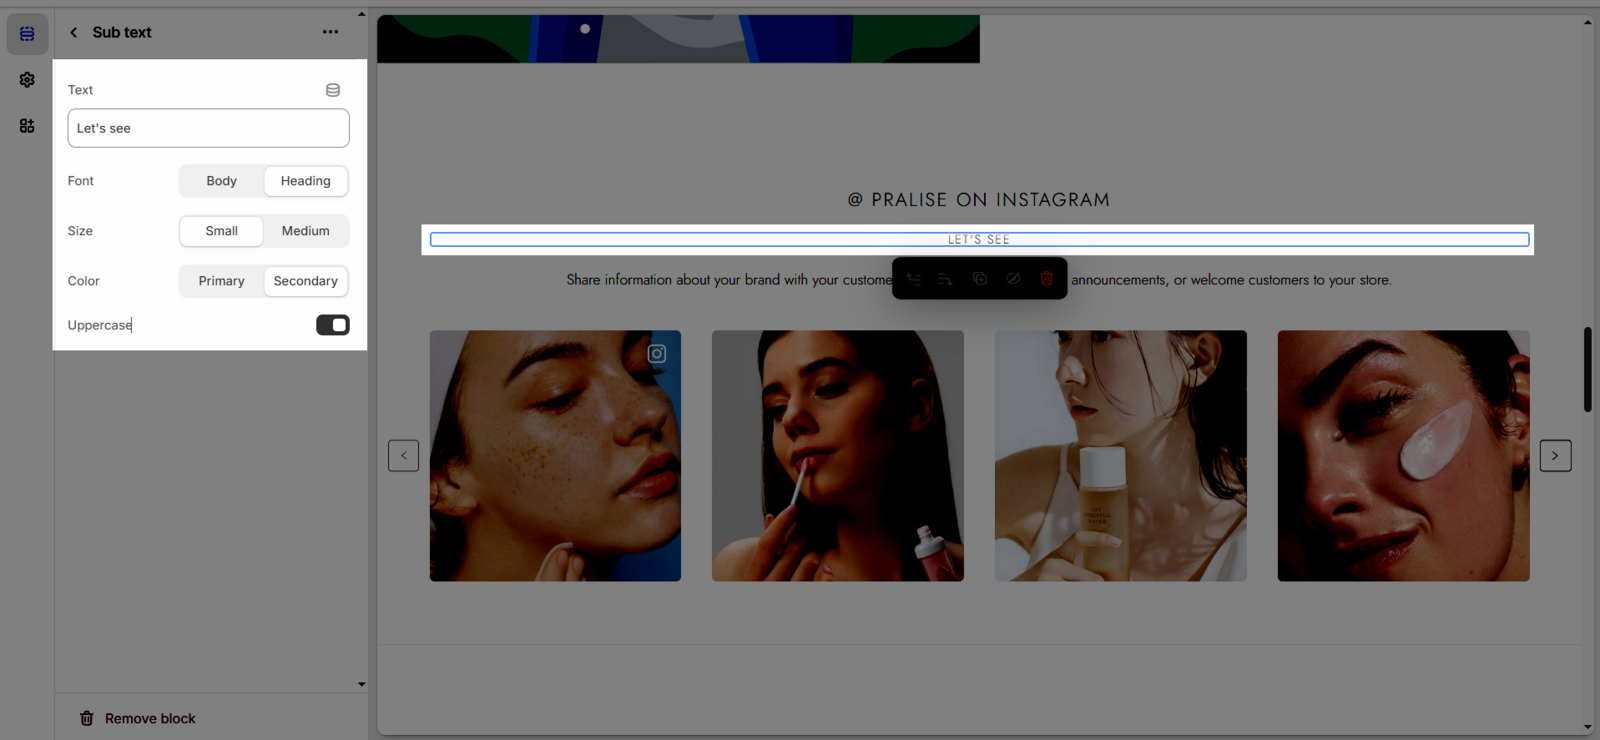Open the Apps icon in left sidebar
The width and height of the screenshot is (1600, 740).
27,126
